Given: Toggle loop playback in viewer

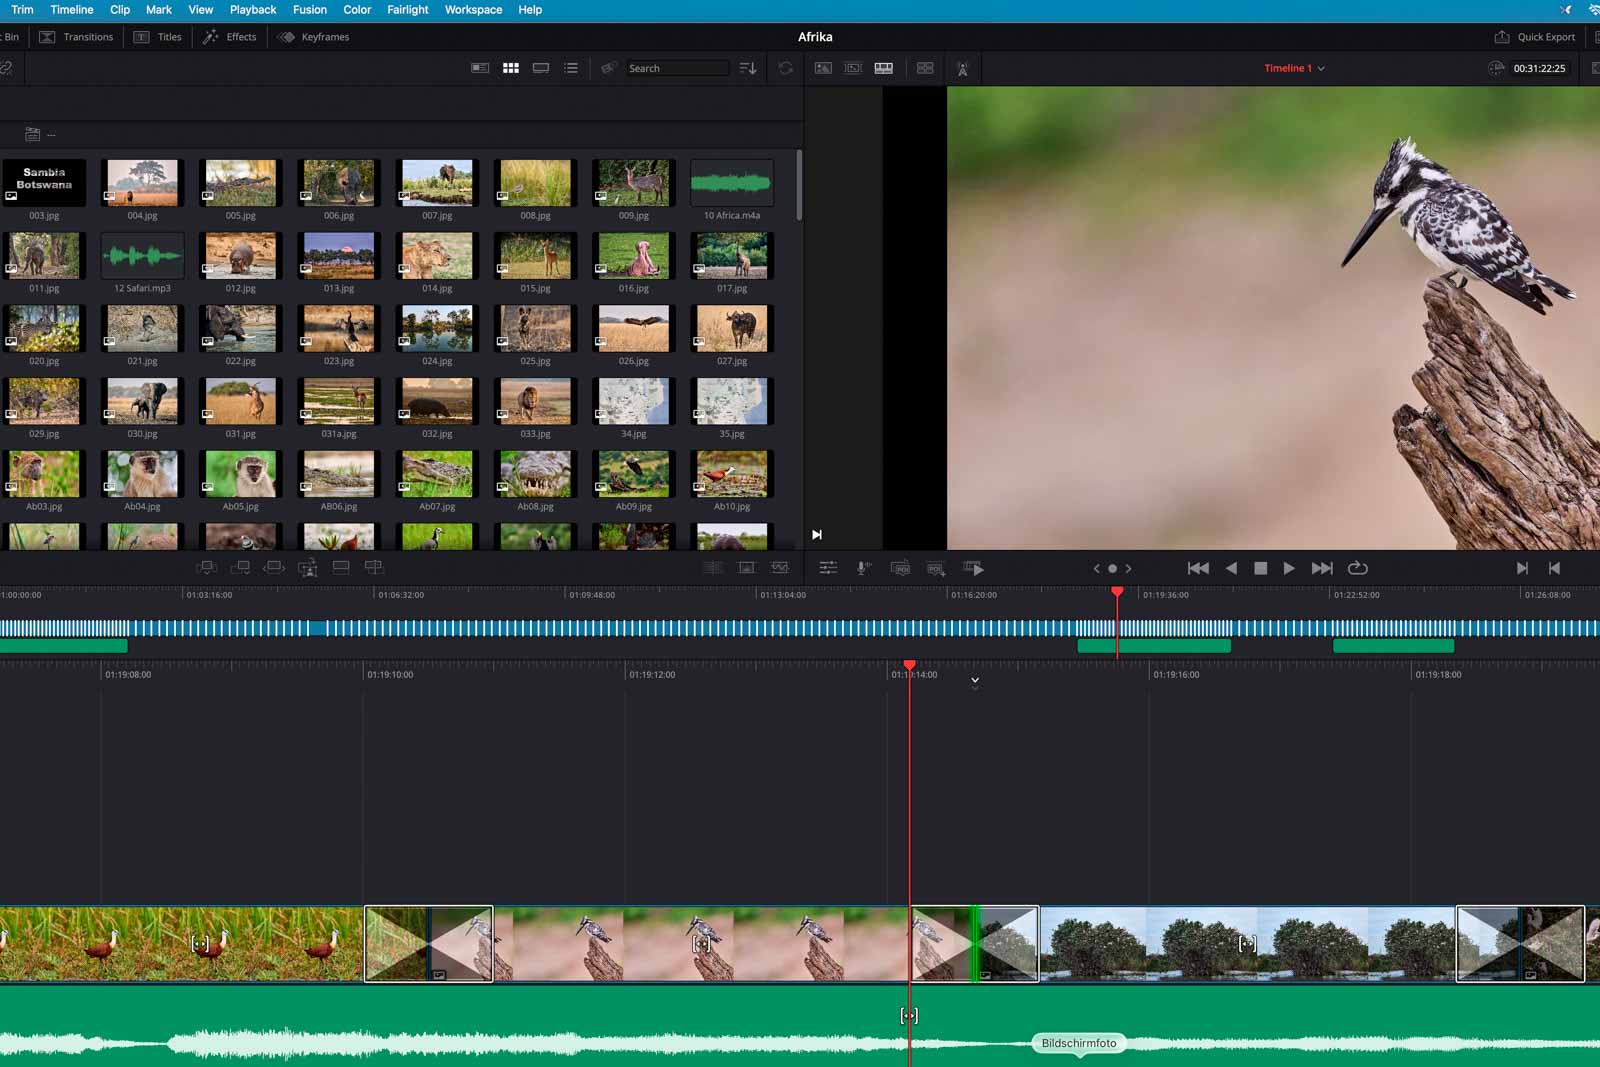Looking at the screenshot, I should click(1357, 568).
